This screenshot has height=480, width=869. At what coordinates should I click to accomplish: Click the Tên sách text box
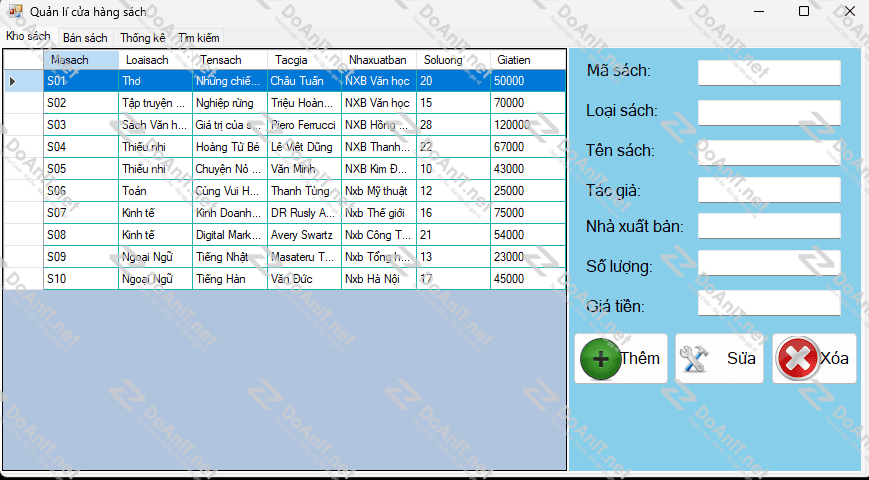coord(768,152)
